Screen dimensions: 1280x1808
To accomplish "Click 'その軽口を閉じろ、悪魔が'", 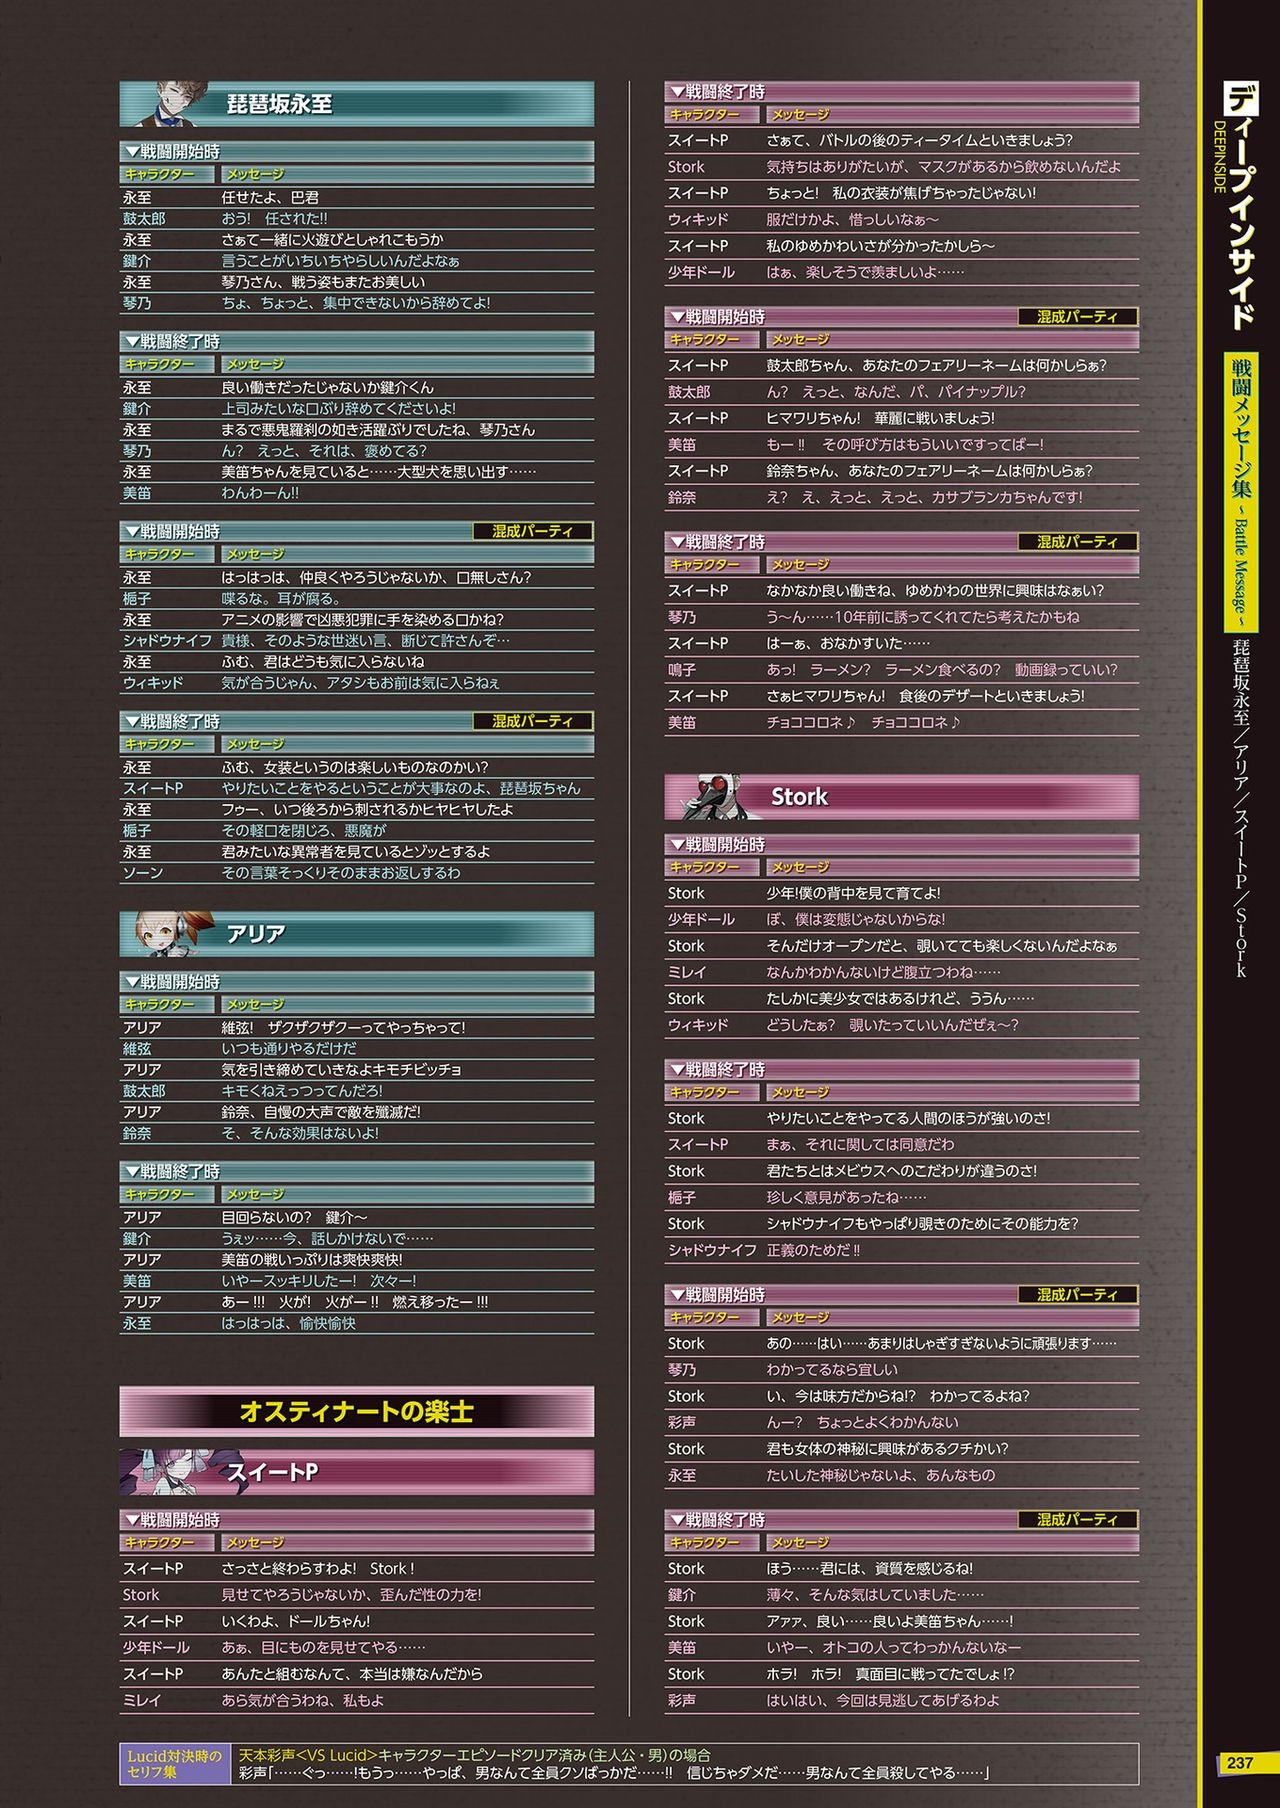I will click(303, 831).
